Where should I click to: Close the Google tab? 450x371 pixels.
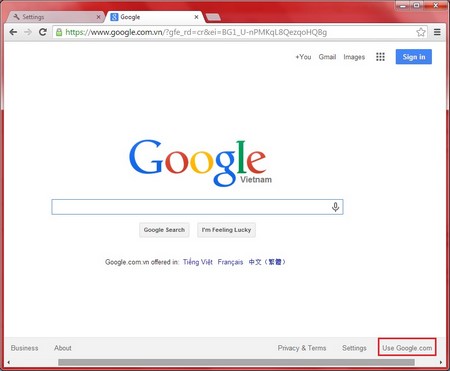197,17
